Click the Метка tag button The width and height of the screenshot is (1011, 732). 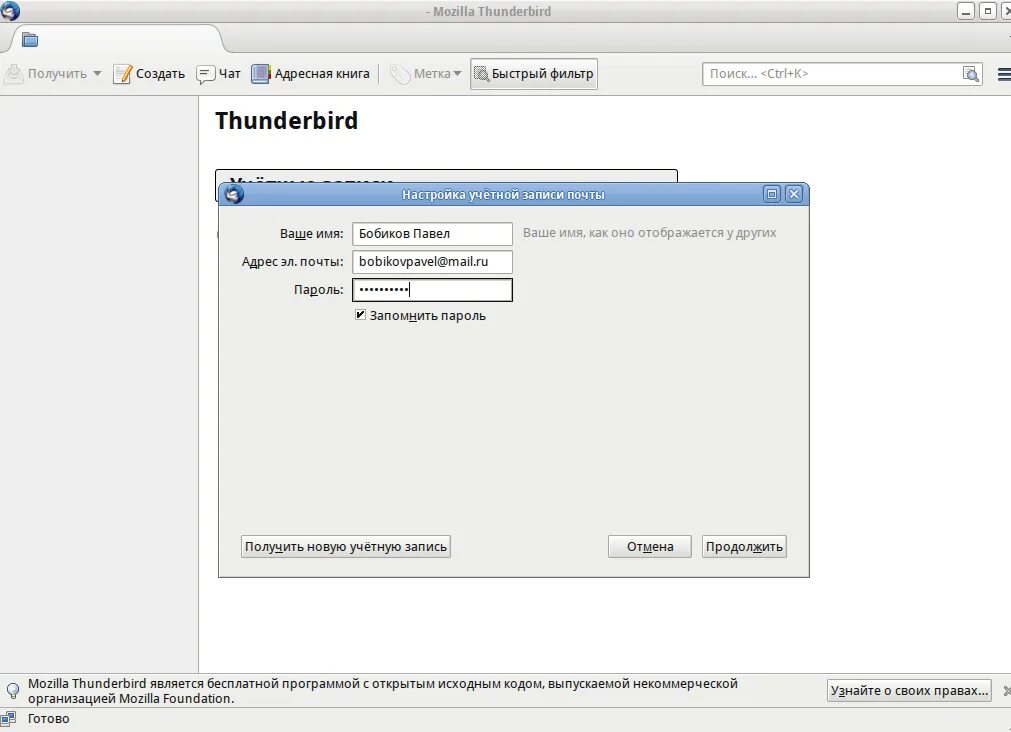pyautogui.click(x=420, y=74)
